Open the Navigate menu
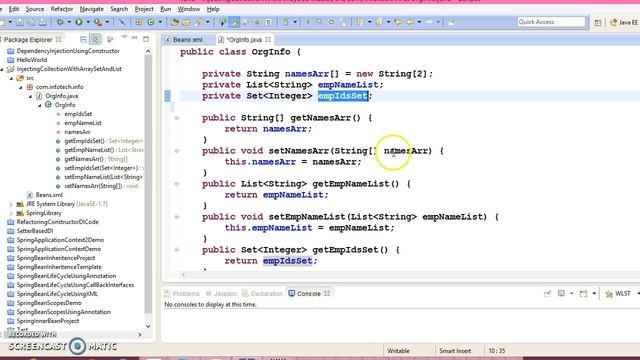 [91, 9]
